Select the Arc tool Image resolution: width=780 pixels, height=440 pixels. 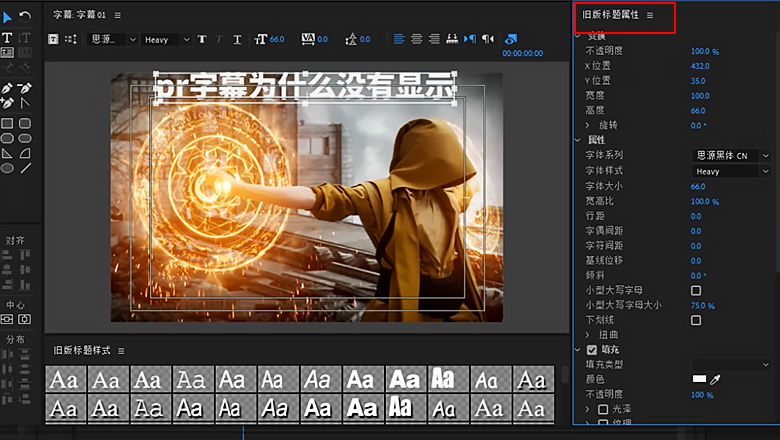pos(25,153)
